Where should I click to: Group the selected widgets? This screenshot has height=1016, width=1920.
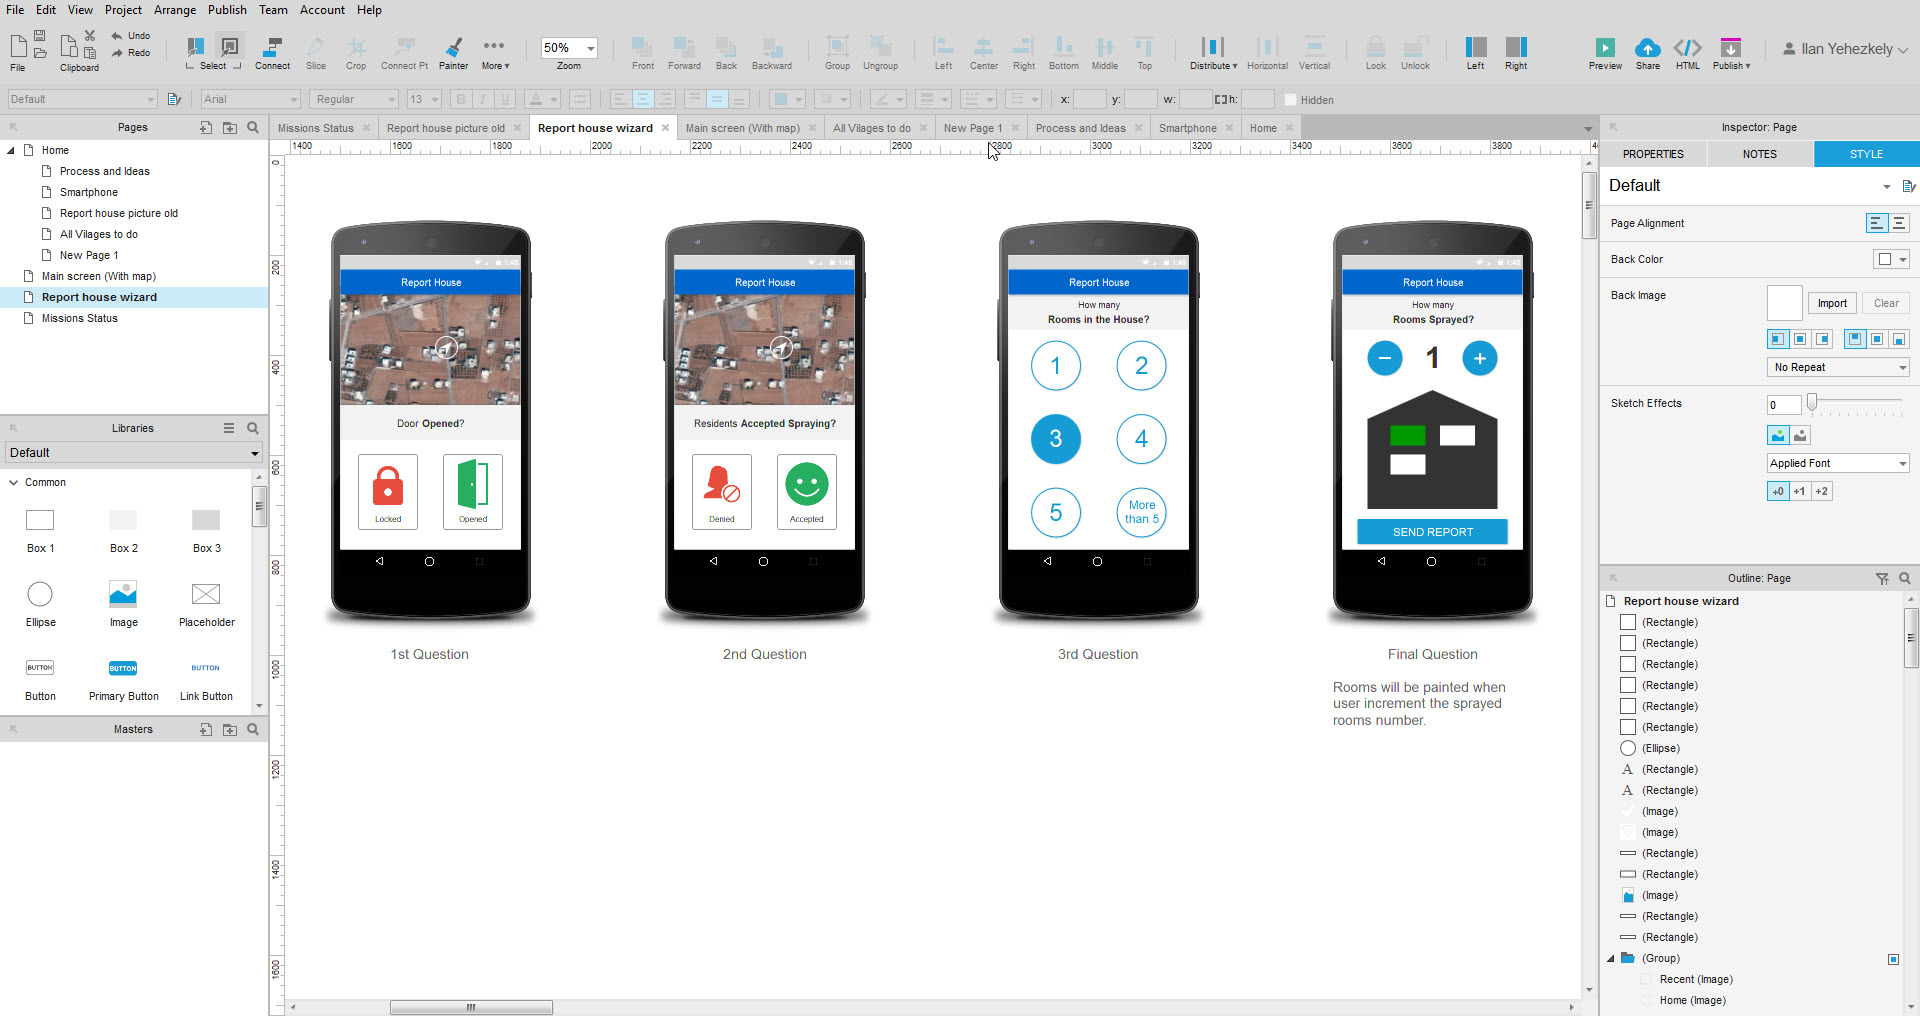(837, 53)
